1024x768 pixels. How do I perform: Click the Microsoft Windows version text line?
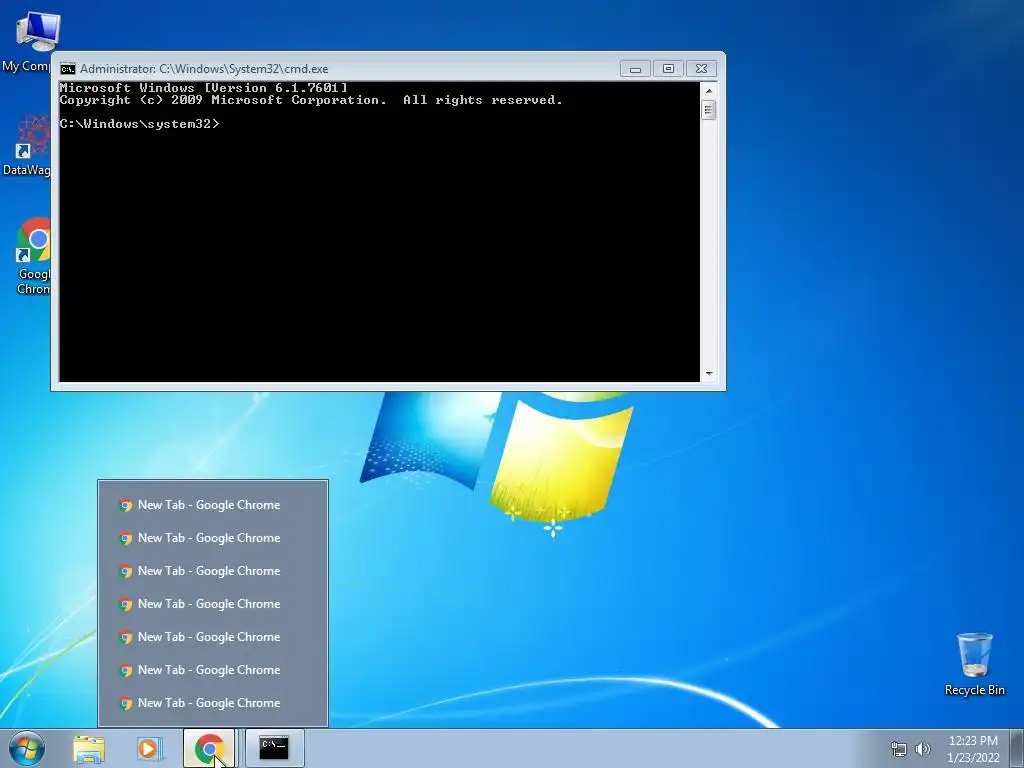(204, 88)
